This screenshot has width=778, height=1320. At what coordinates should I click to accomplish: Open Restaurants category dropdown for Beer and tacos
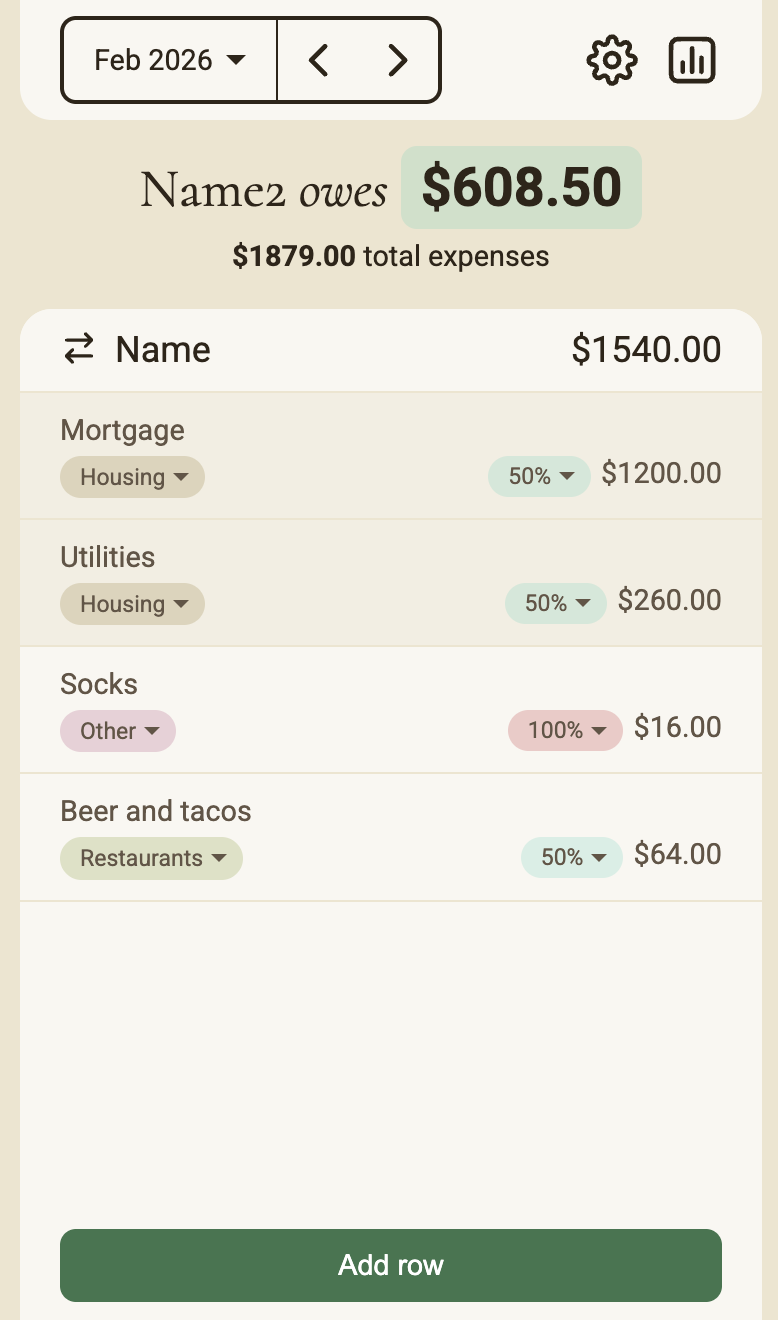point(151,858)
